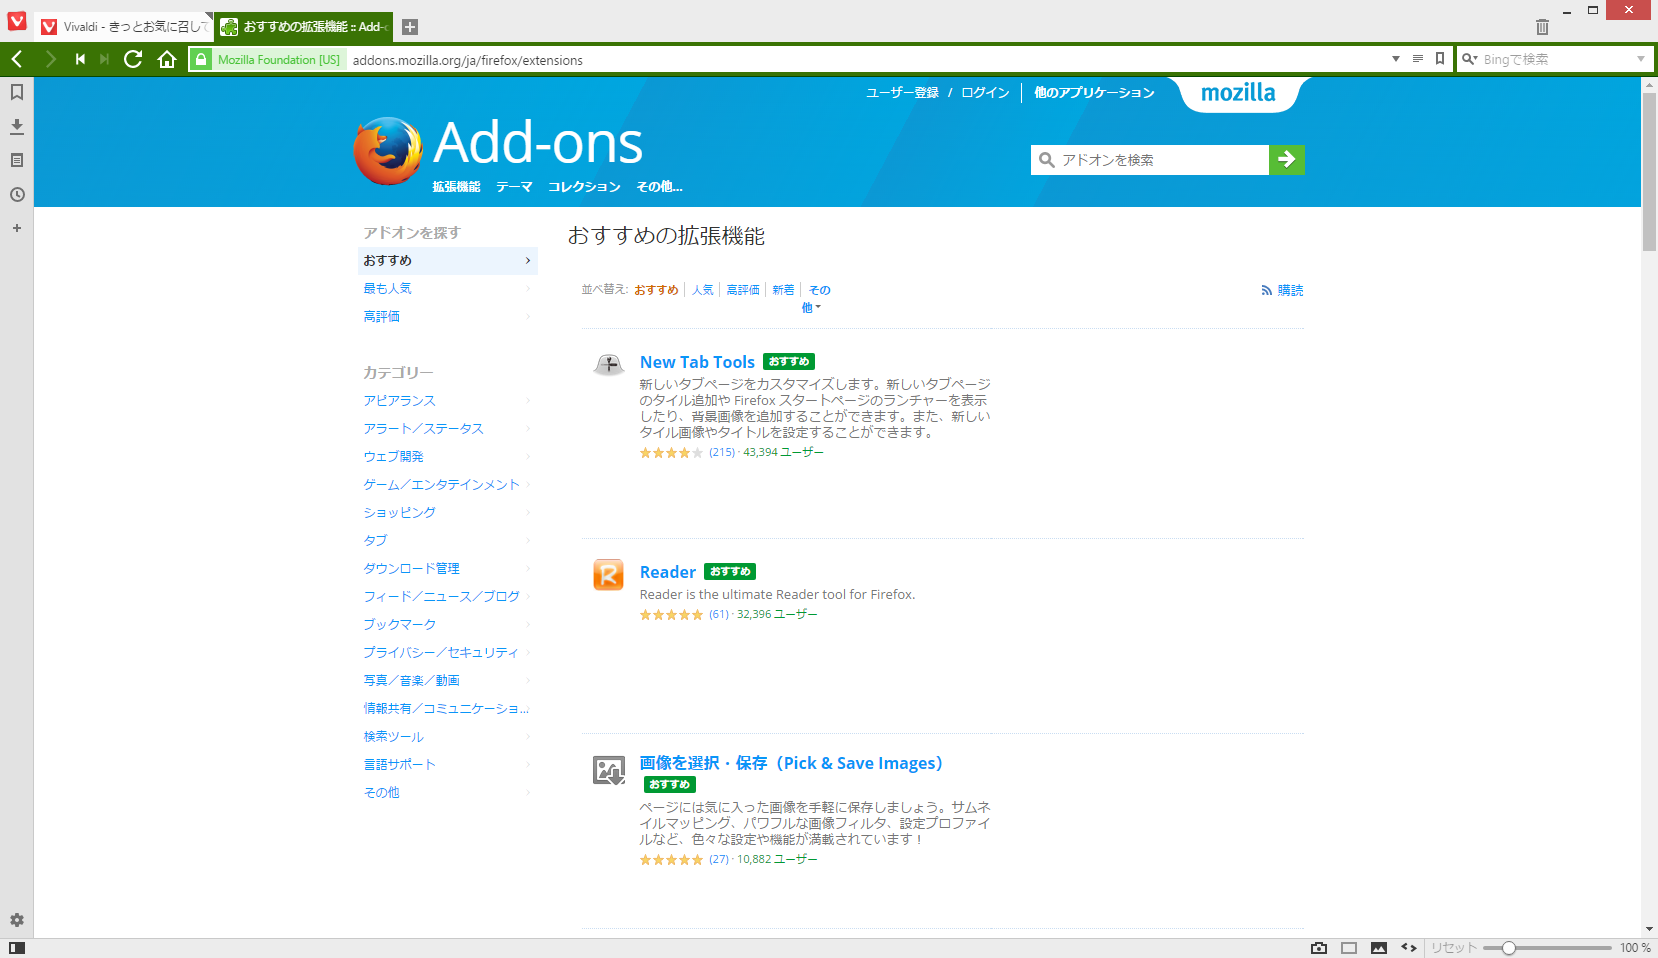Click the add-on search field
Image resolution: width=1658 pixels, height=958 pixels.
(x=1150, y=160)
